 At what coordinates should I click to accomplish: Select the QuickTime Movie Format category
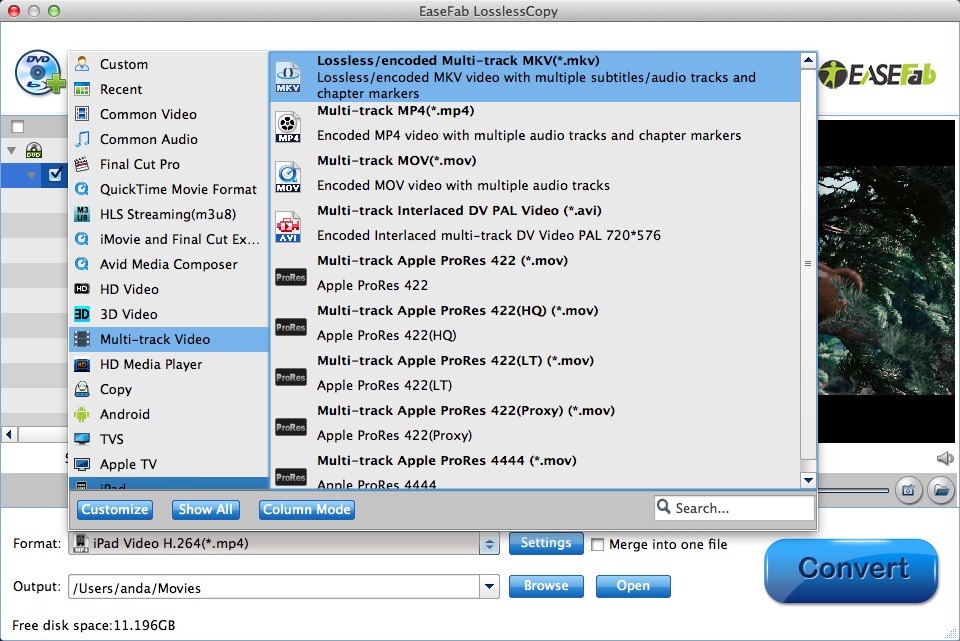pos(169,189)
